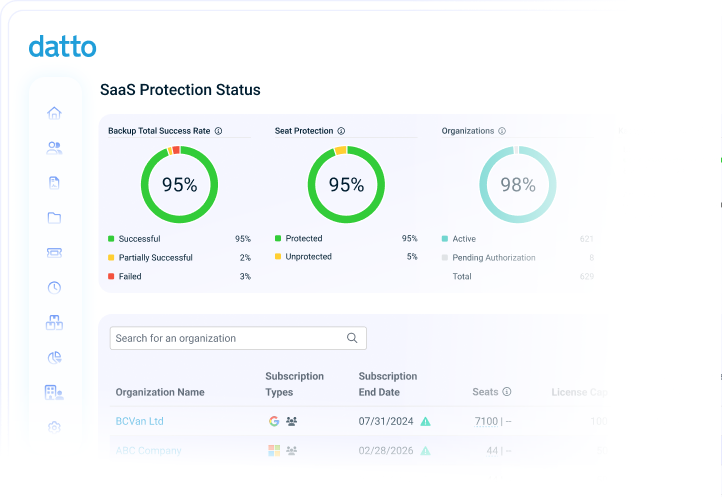Sort by Organization Name column header

(160, 392)
